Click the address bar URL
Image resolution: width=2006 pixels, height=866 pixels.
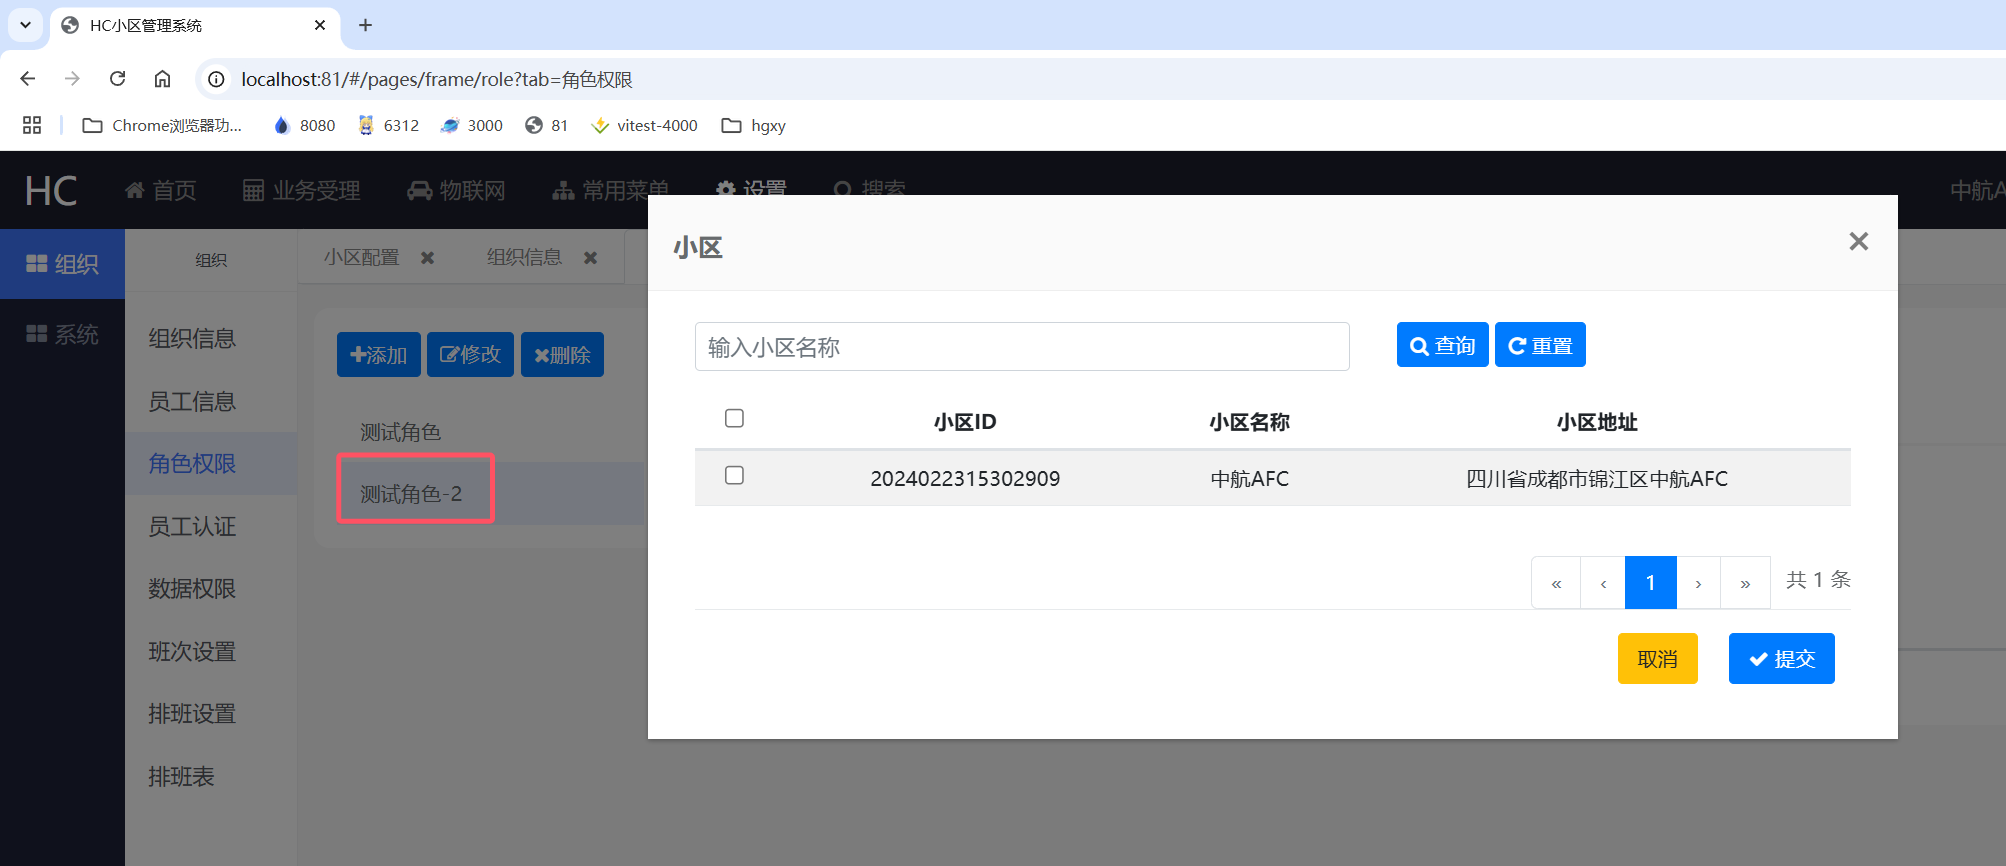pyautogui.click(x=437, y=79)
